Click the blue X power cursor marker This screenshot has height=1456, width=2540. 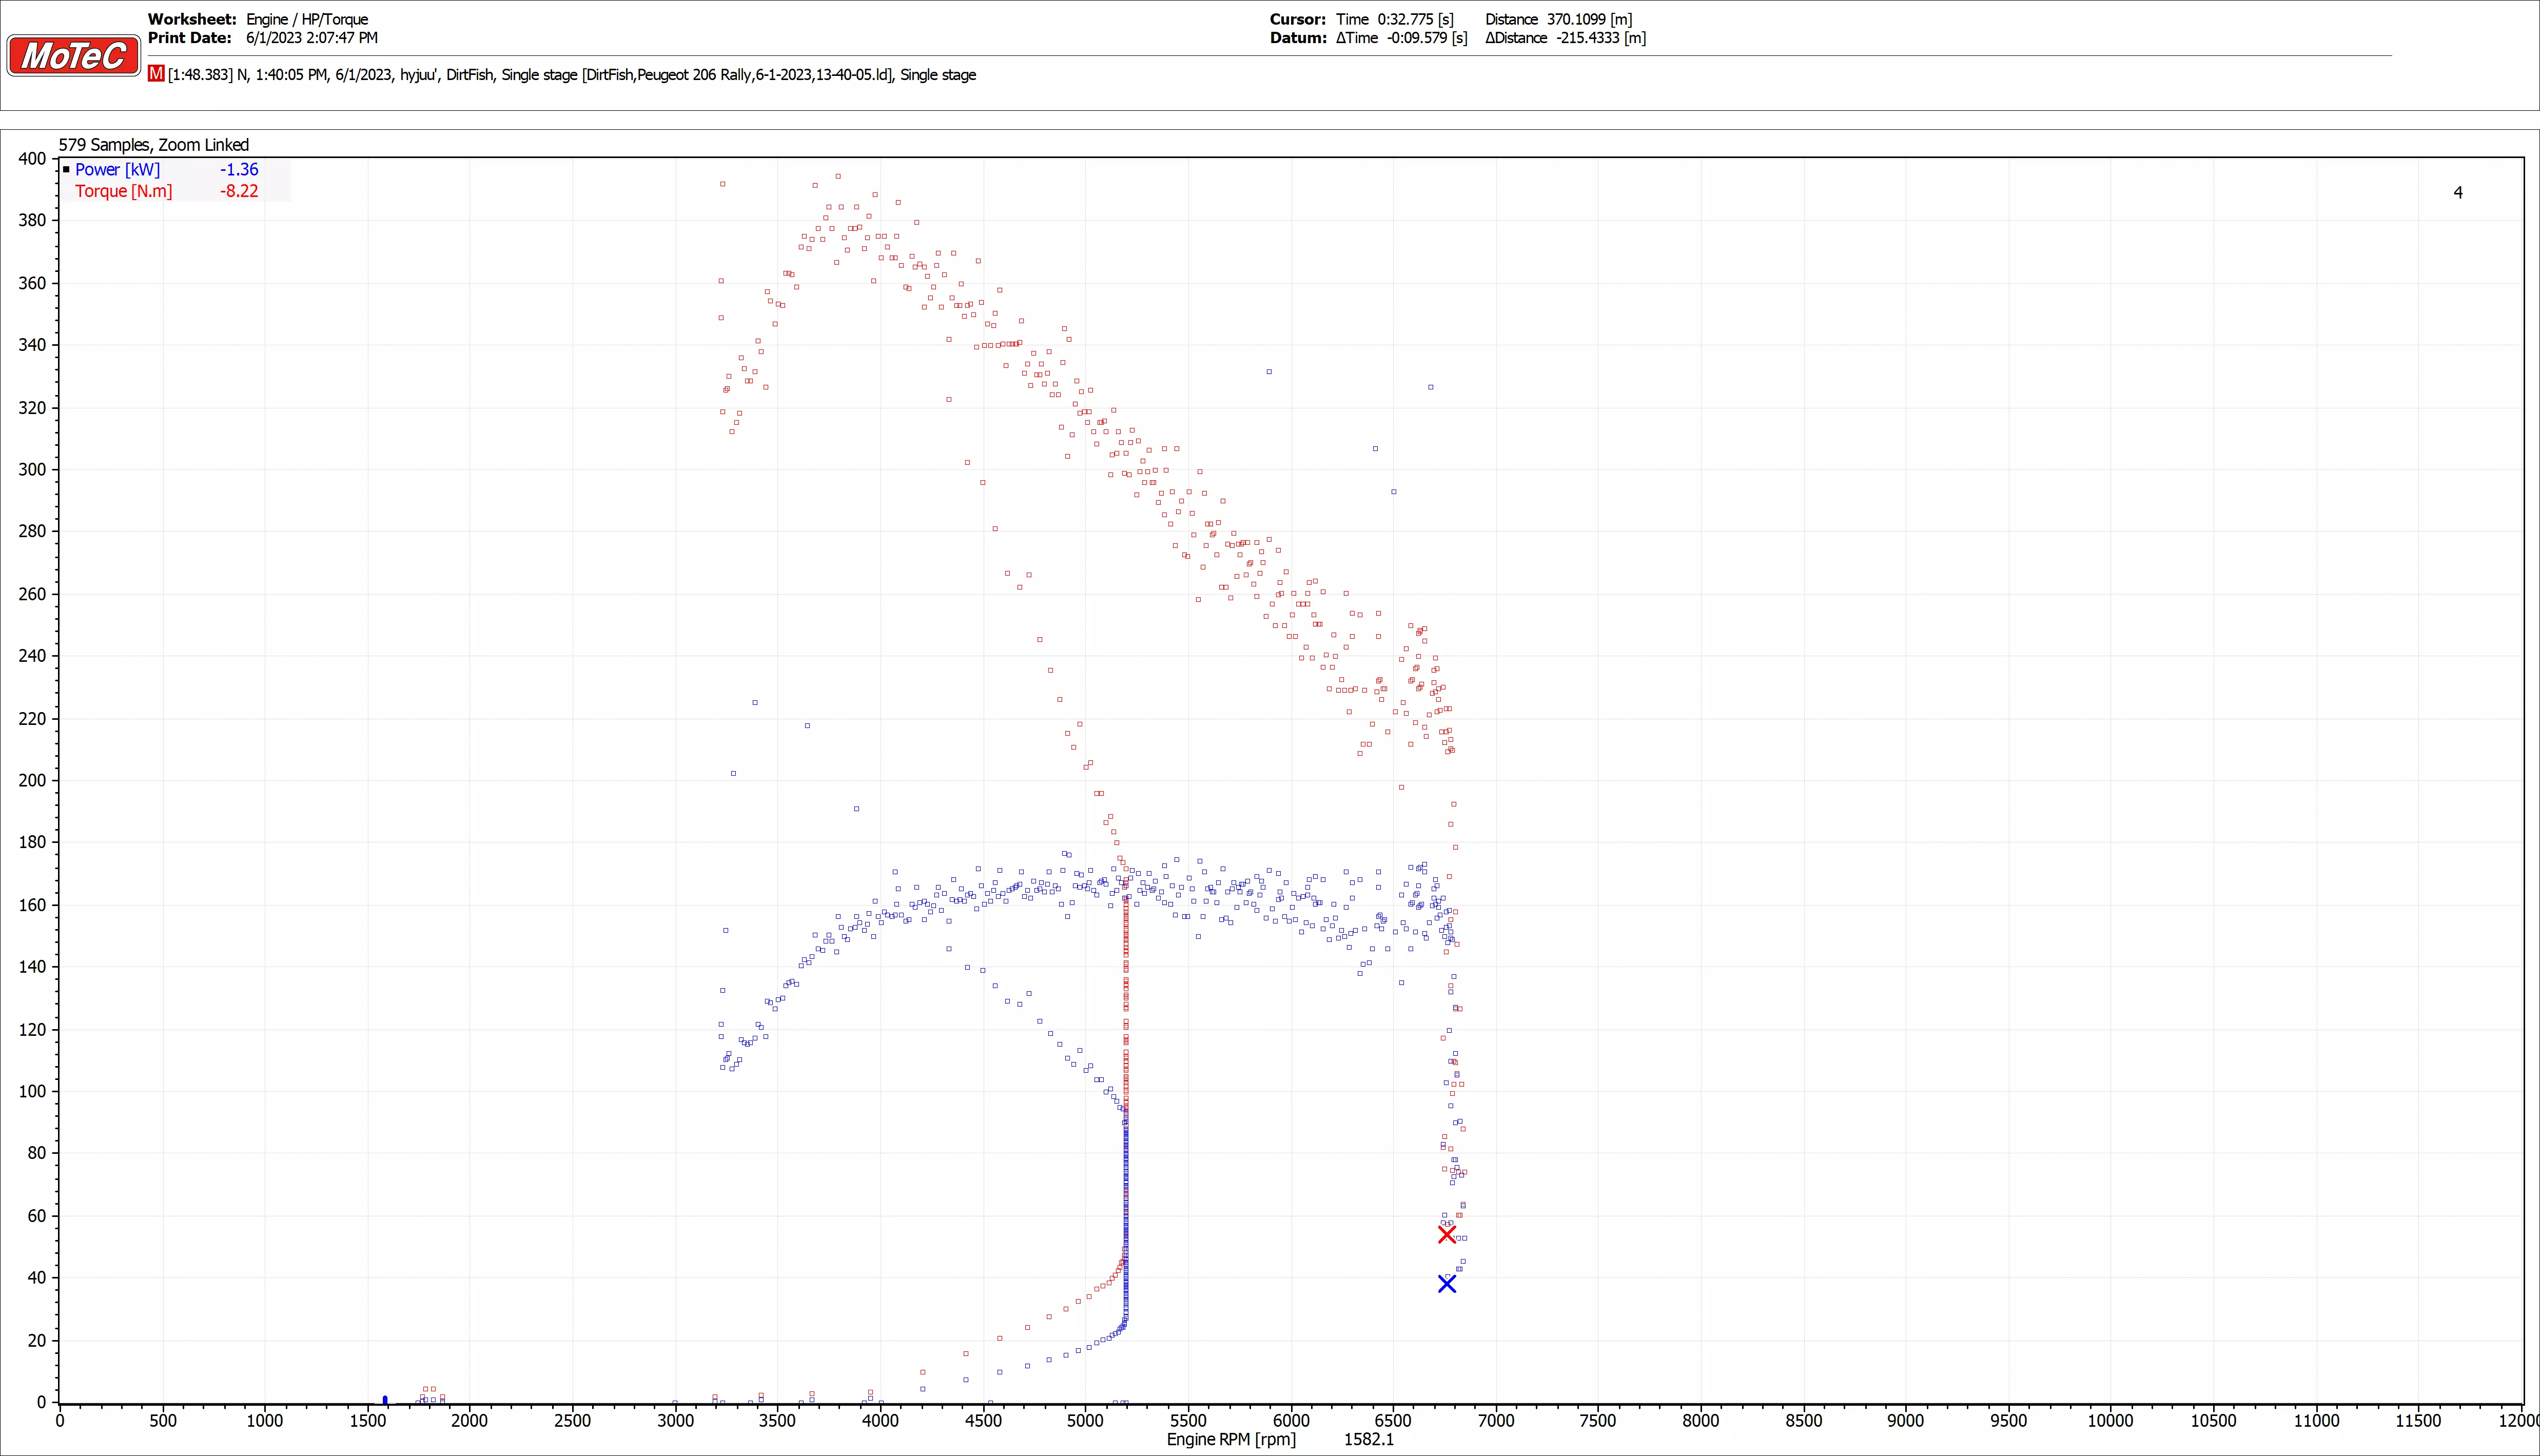(1446, 1284)
